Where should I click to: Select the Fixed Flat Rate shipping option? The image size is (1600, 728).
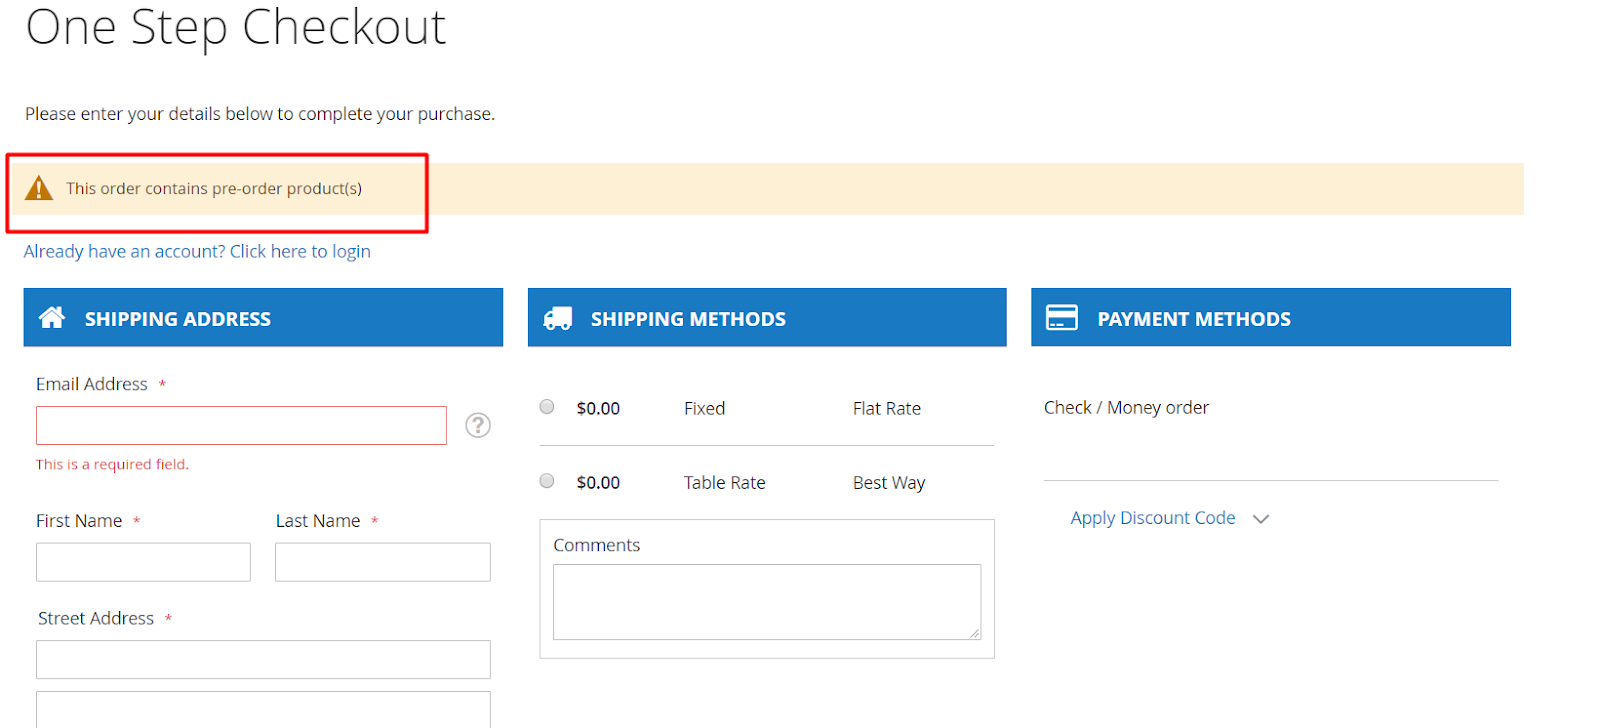click(547, 407)
